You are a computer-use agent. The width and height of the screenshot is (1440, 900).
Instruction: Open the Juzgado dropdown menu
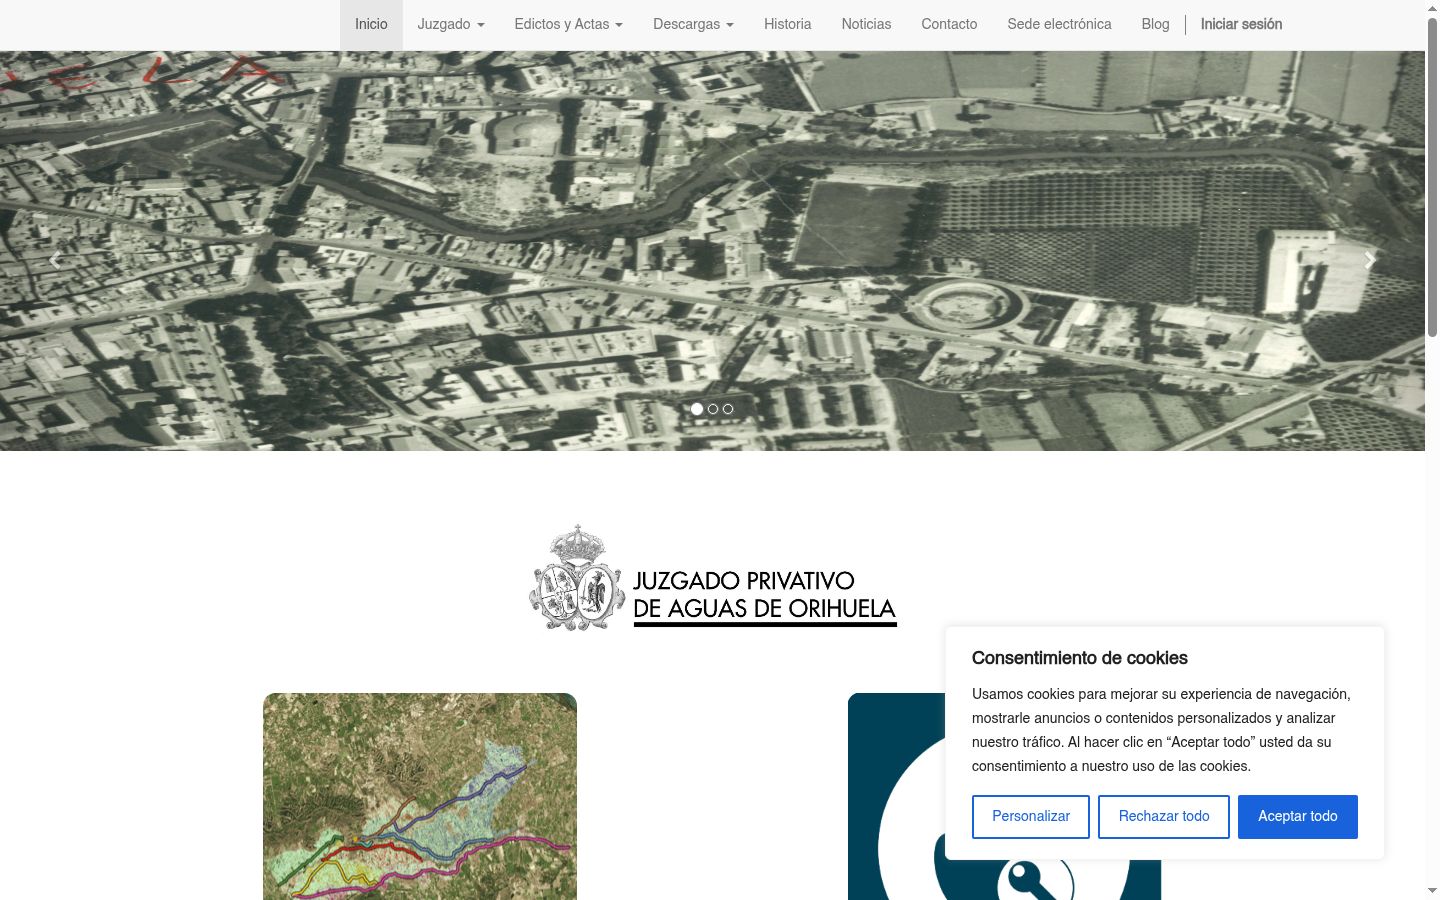point(451,24)
